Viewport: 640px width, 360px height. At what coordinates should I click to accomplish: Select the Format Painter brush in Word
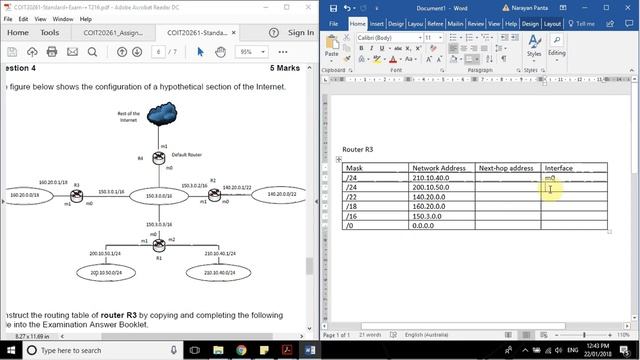(x=347, y=59)
